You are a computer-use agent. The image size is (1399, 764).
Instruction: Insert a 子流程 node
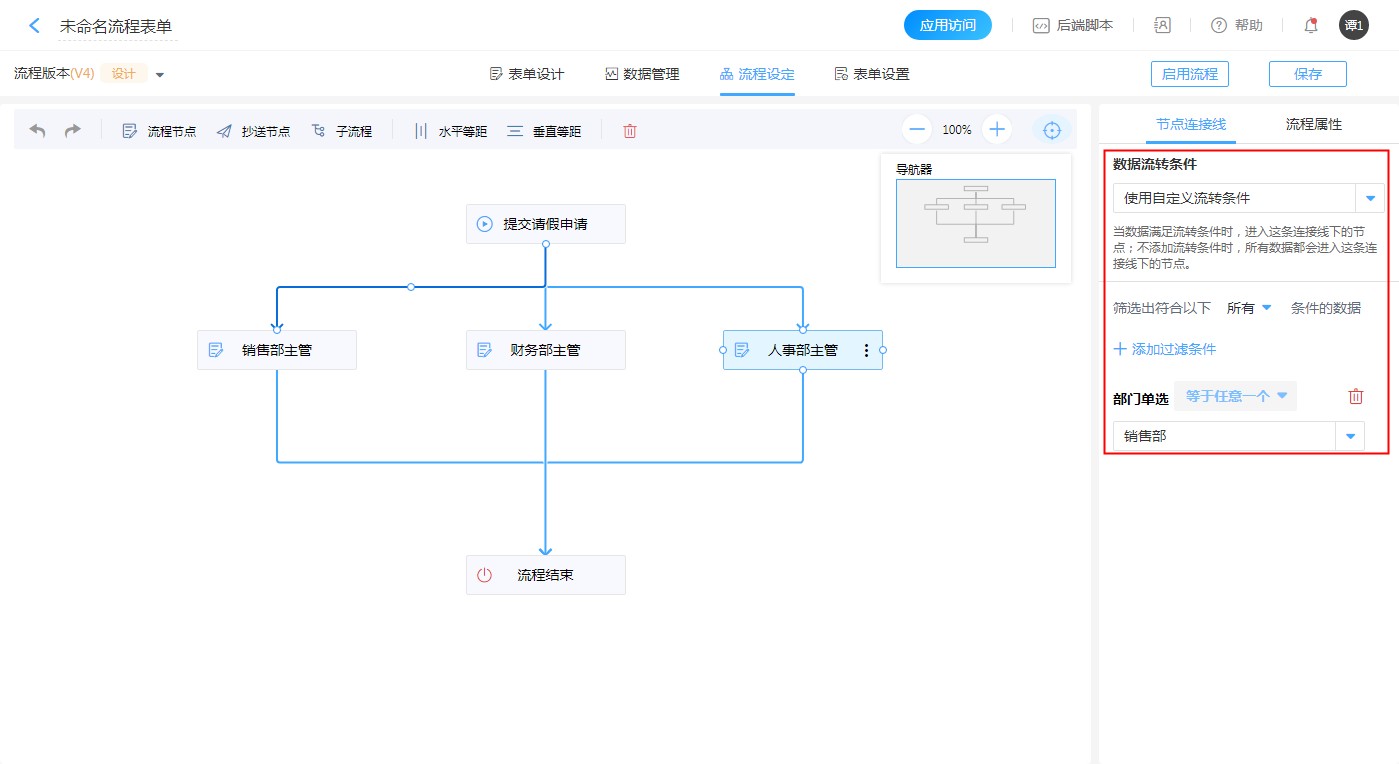click(x=342, y=131)
